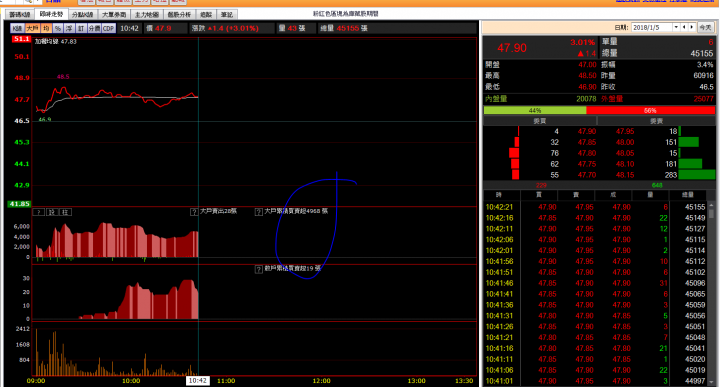Screen dimensions: 720x387
Task: Click the trade row at 10:41:16
Action: point(595,348)
